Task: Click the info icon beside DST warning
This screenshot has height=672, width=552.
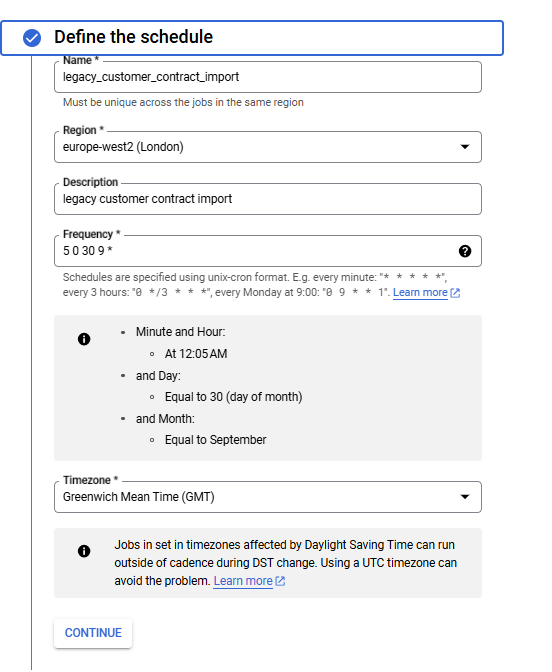Action: click(84, 551)
